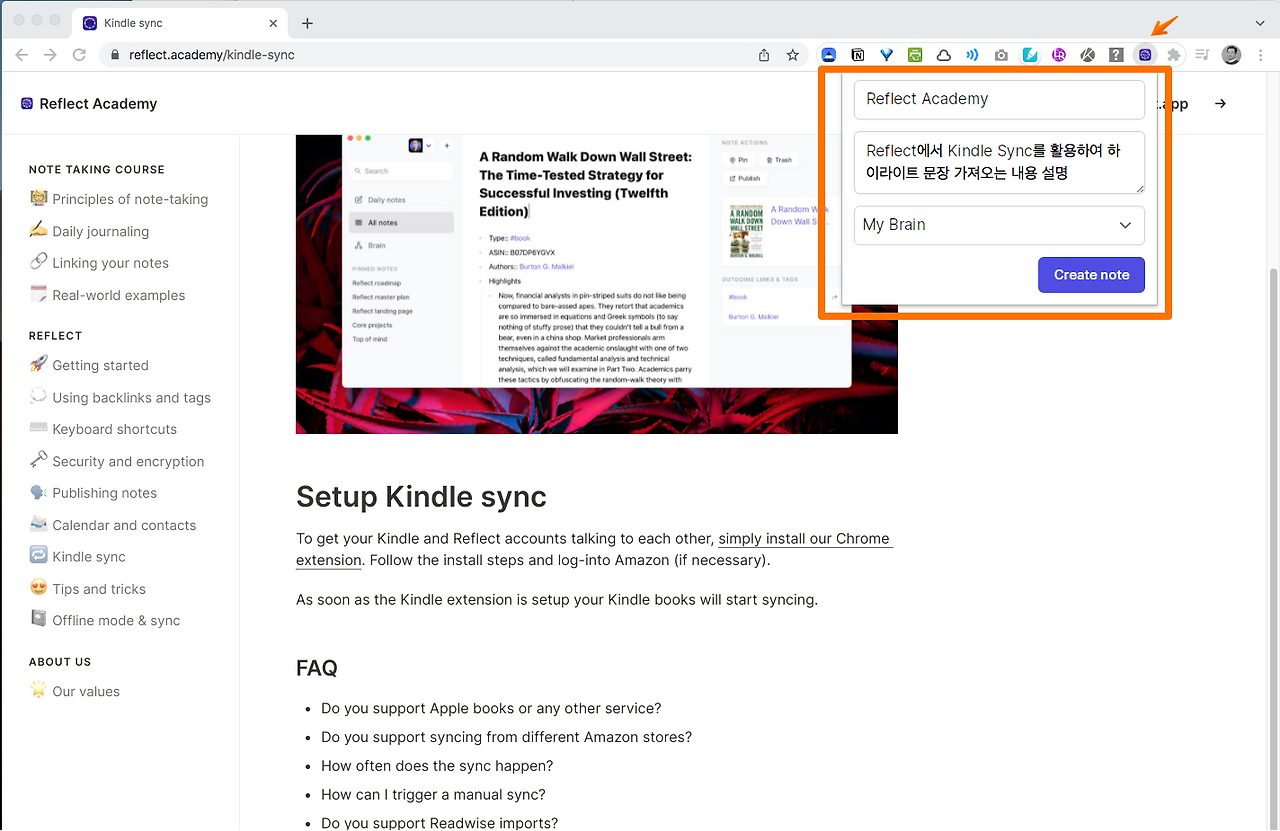Open the teal pen extension
The image size is (1280, 831).
coord(1030,55)
